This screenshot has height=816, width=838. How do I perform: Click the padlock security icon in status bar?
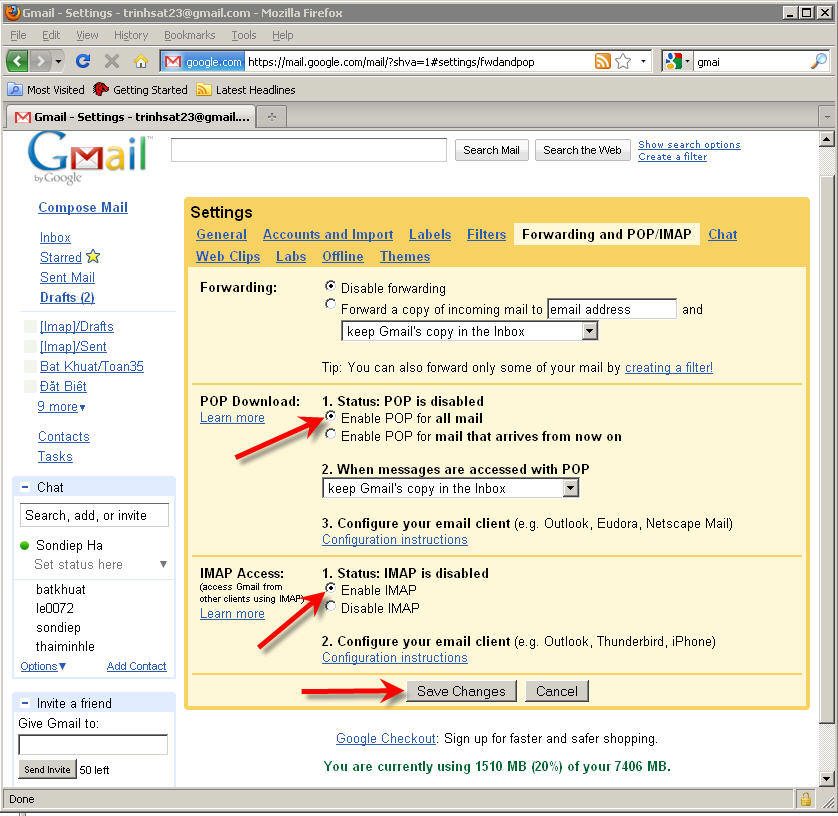click(805, 799)
